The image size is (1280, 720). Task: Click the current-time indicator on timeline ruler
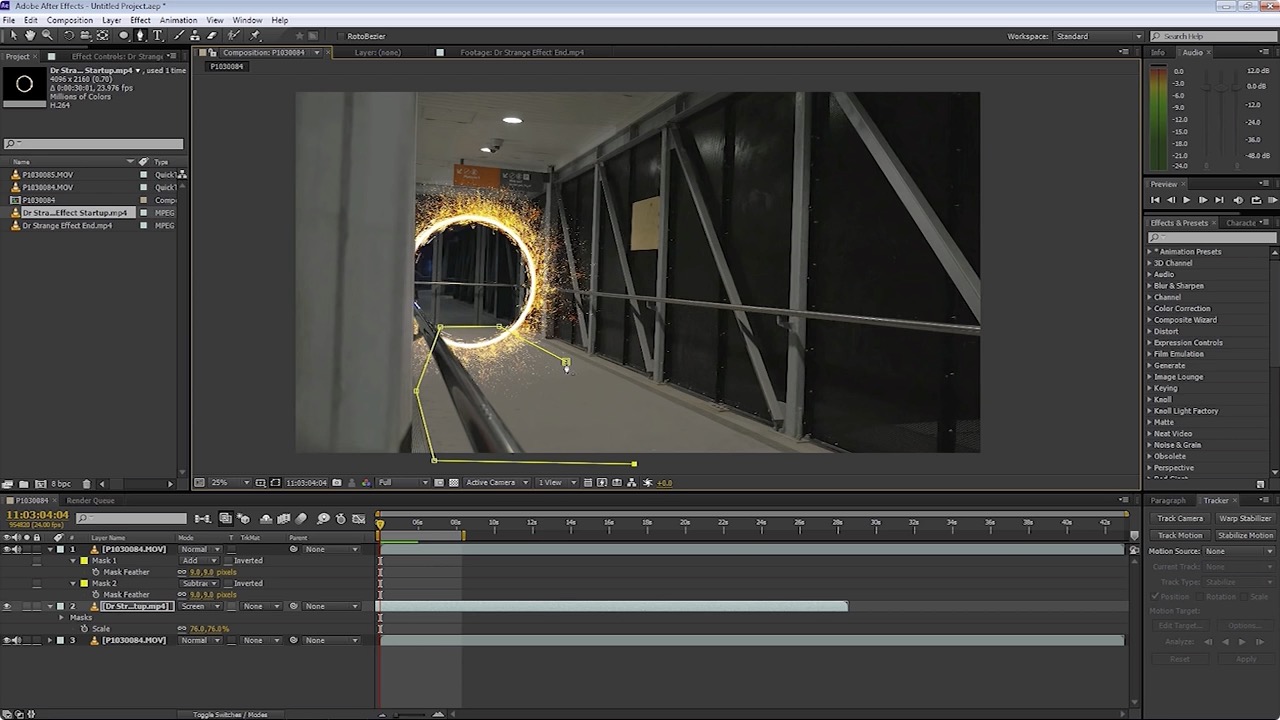click(380, 523)
